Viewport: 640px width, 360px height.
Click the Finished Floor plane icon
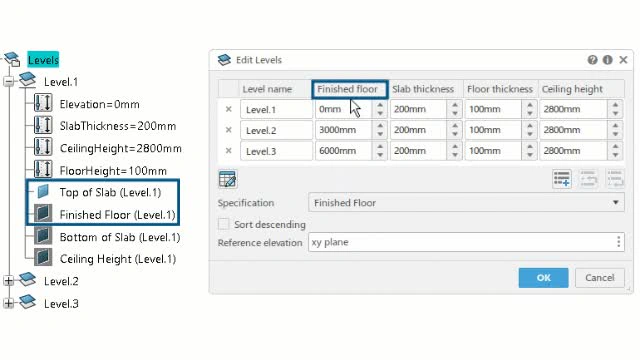coord(43,213)
